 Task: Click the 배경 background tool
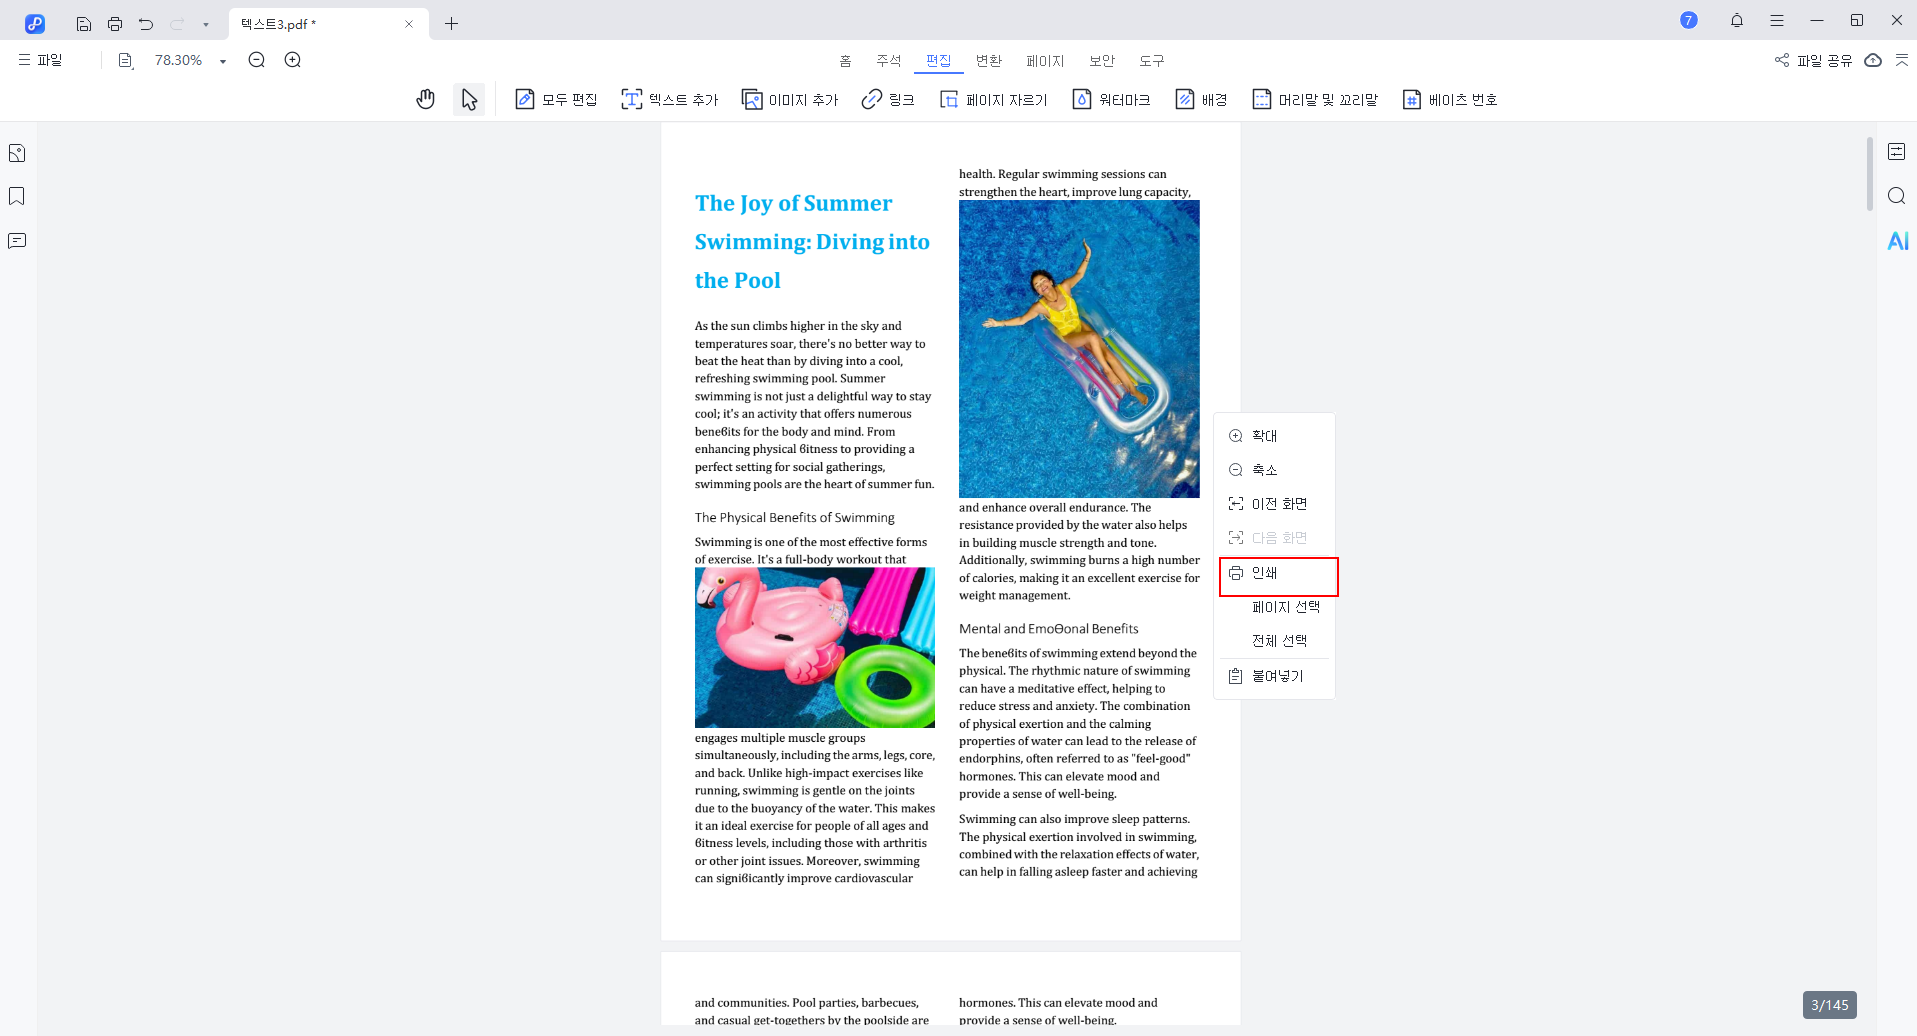click(x=1201, y=99)
